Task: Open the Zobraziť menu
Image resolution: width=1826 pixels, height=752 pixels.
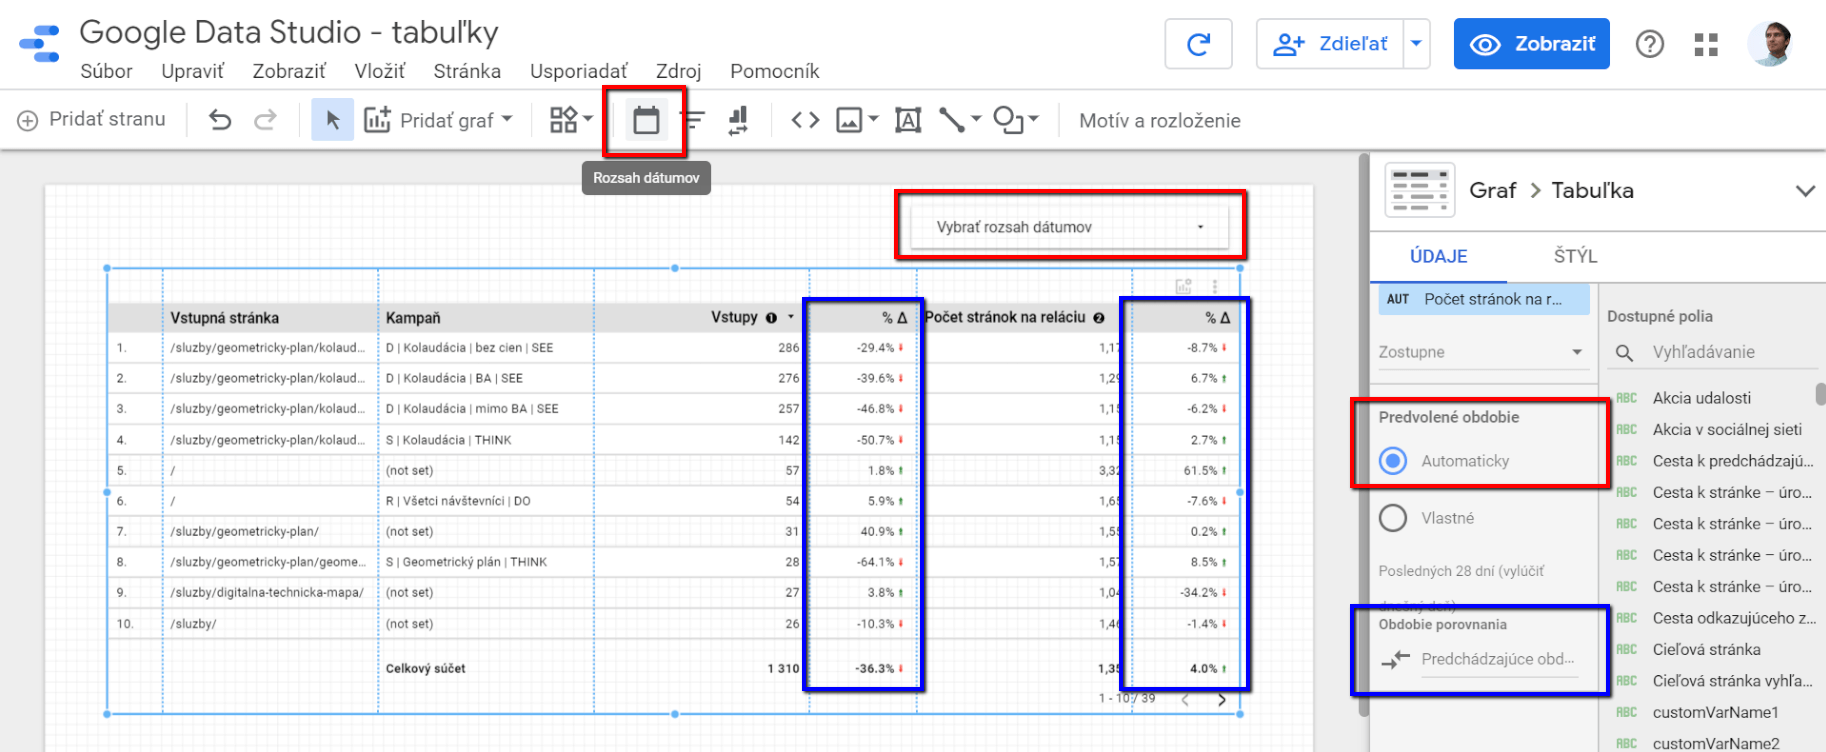Action: point(289,71)
